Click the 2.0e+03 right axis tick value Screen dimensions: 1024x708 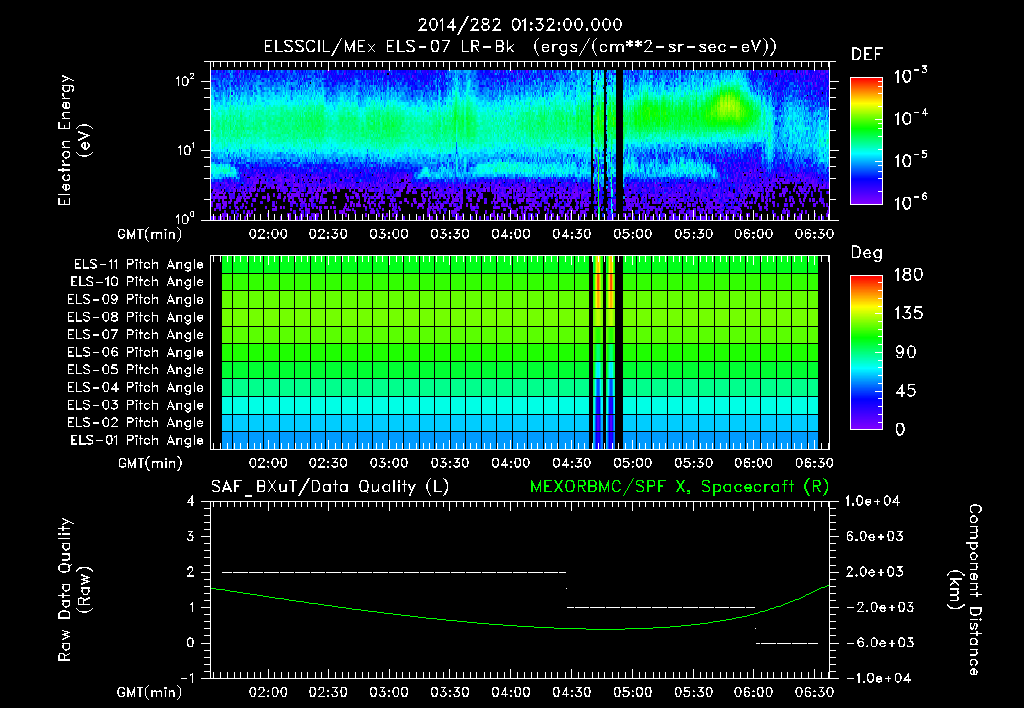pos(874,572)
